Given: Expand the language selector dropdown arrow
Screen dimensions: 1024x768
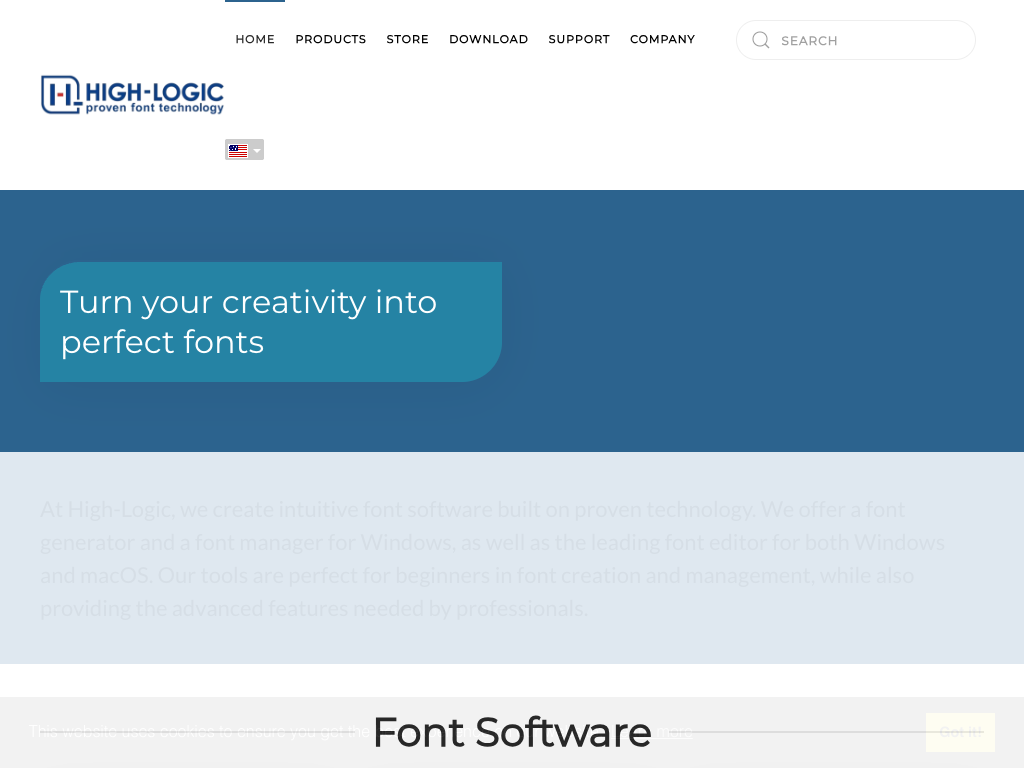Looking at the screenshot, I should [x=257, y=151].
